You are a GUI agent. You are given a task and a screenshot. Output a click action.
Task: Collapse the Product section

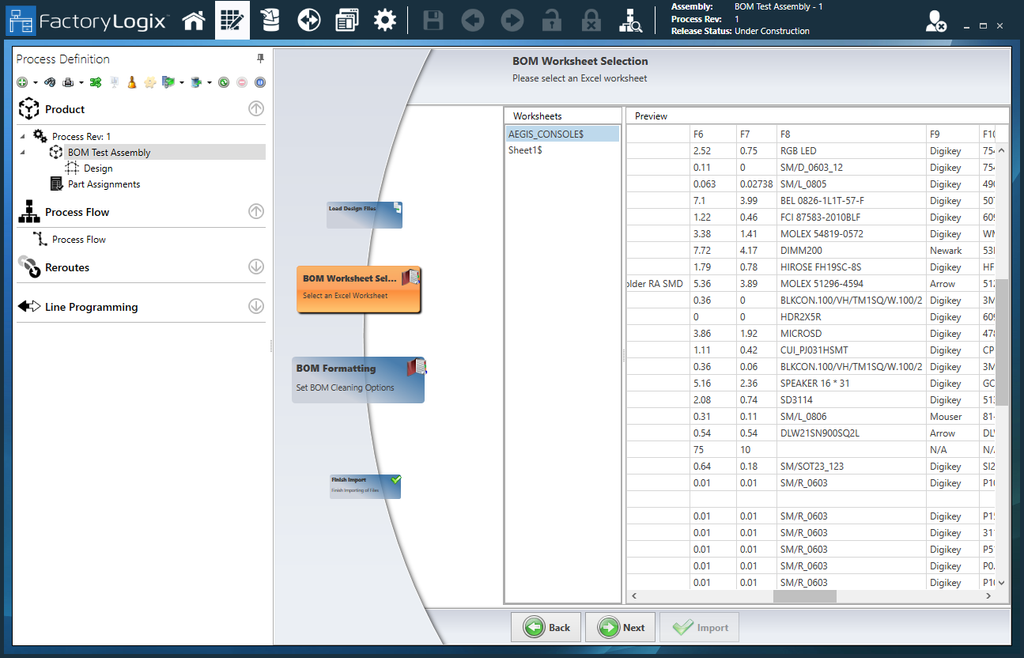[x=256, y=109]
